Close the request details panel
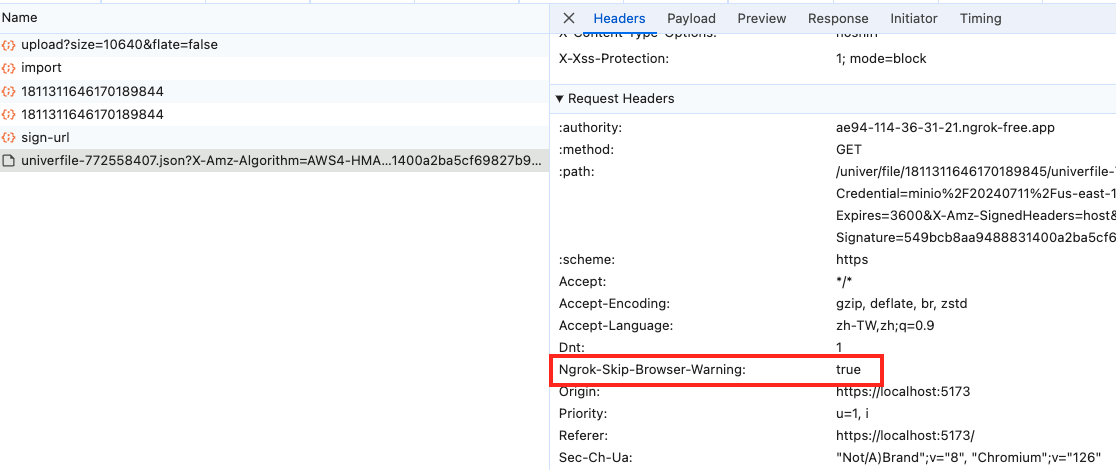1116x470 pixels. [x=569, y=18]
